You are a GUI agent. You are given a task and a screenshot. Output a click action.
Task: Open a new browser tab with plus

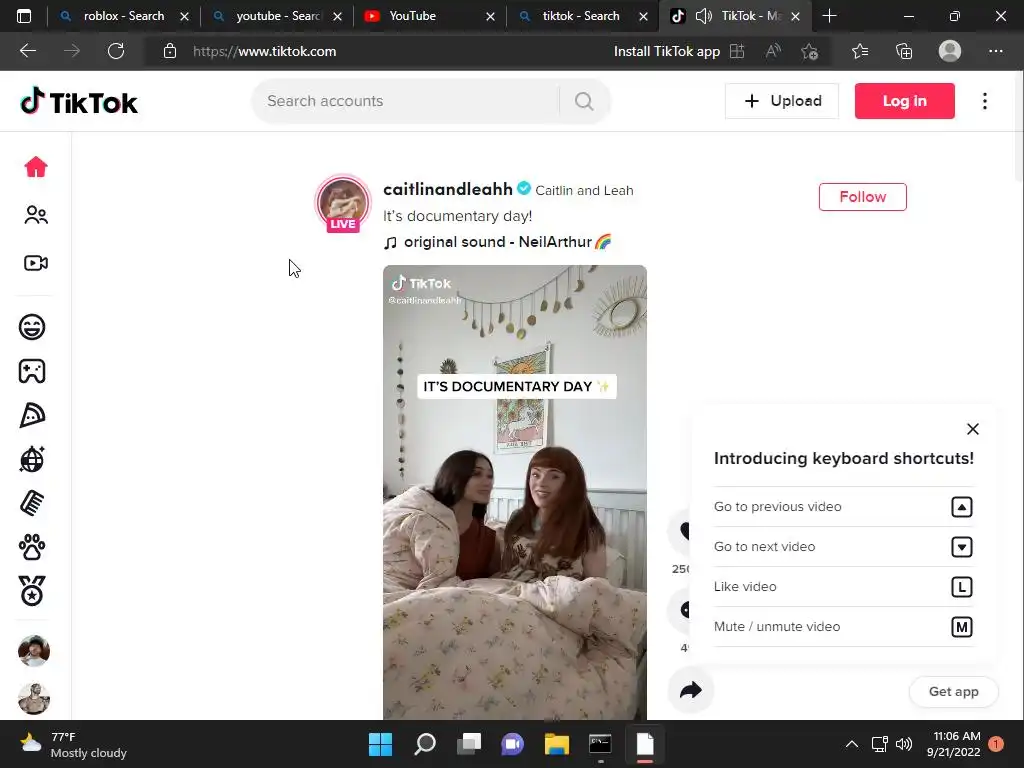pos(829,16)
